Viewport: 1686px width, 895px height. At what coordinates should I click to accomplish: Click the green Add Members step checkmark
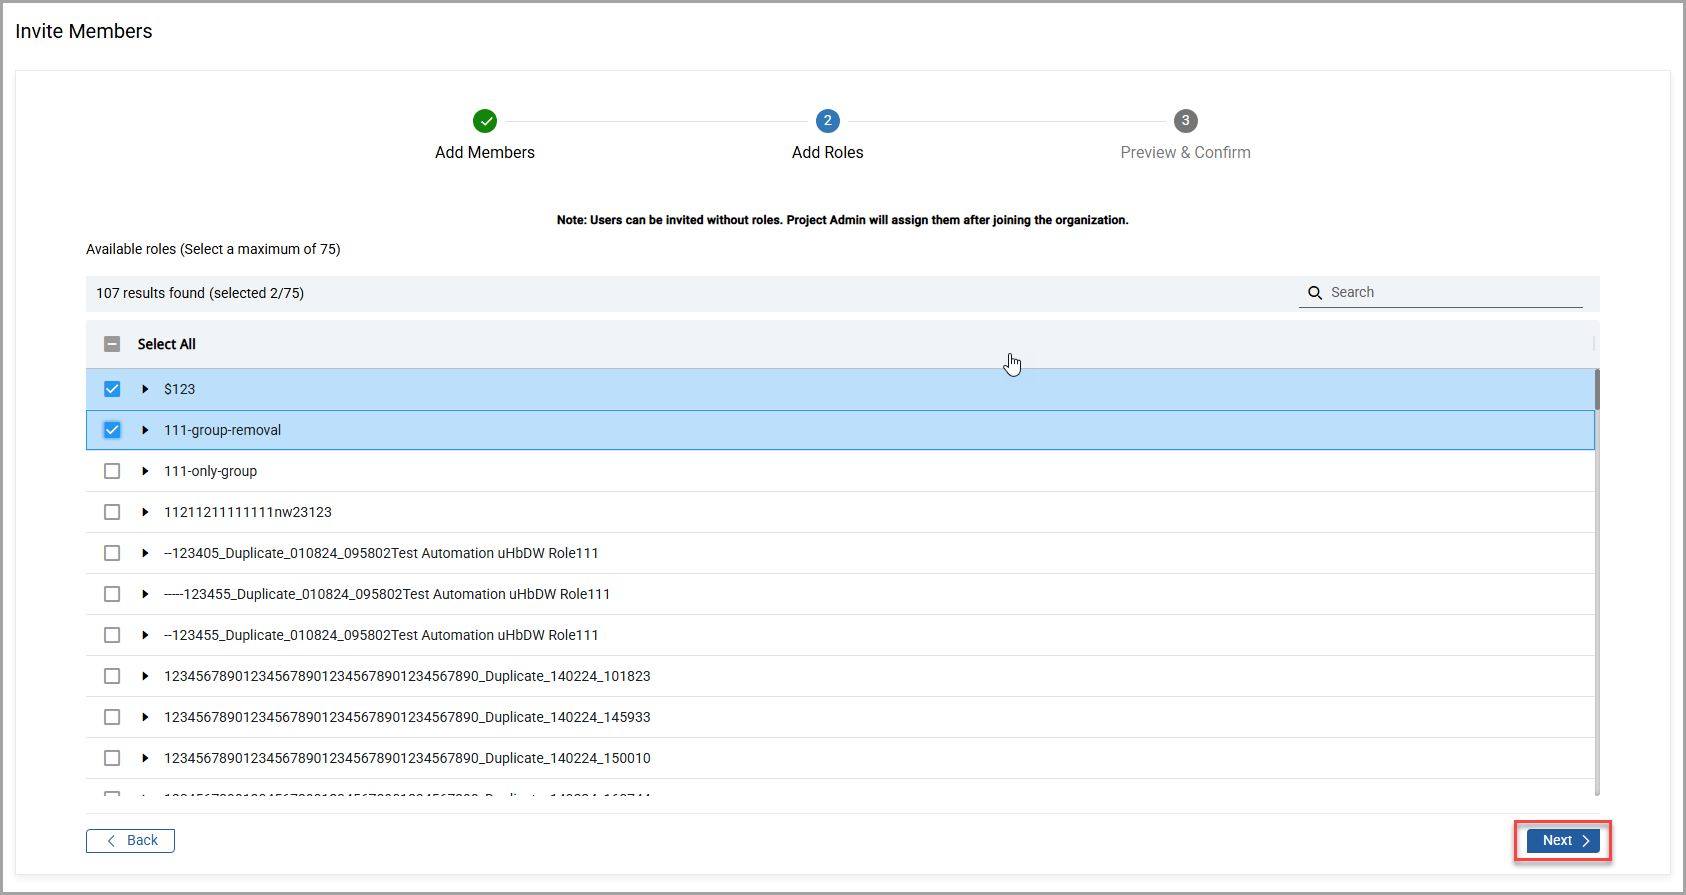point(485,121)
